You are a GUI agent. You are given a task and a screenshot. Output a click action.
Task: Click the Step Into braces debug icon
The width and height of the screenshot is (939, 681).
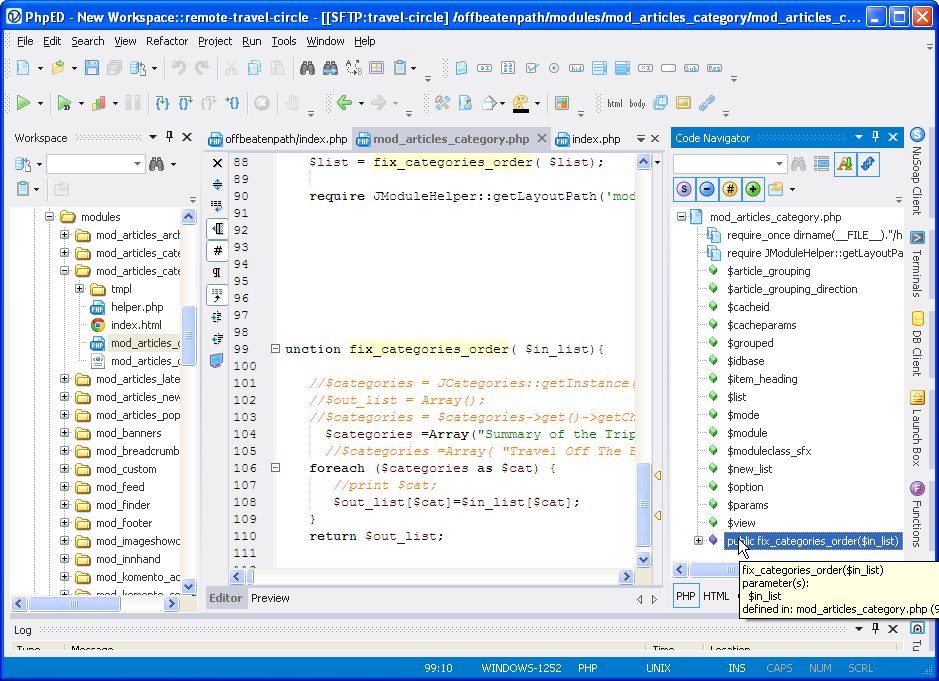click(160, 102)
